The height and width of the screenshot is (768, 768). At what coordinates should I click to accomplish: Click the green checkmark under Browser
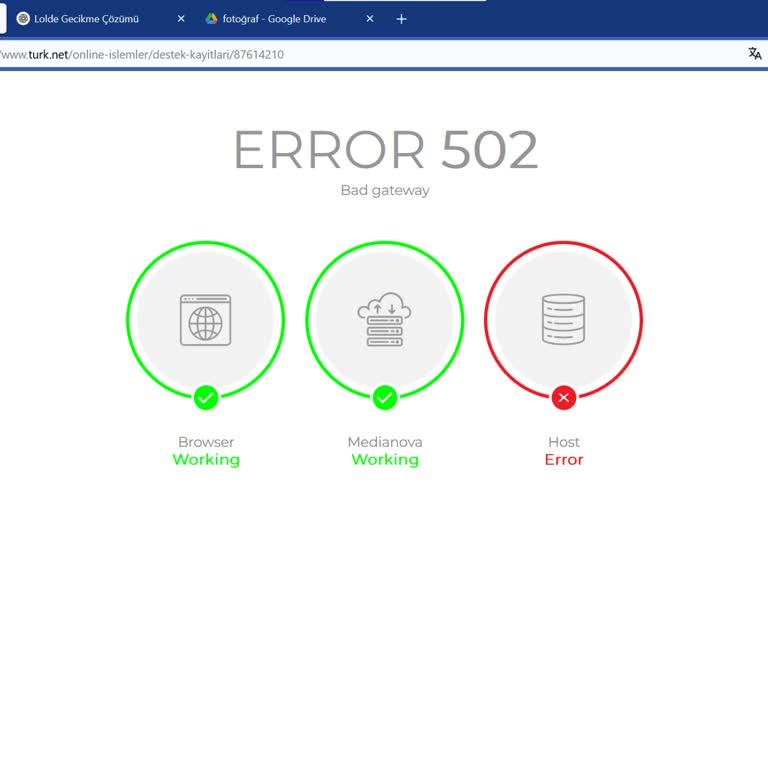[x=206, y=398]
